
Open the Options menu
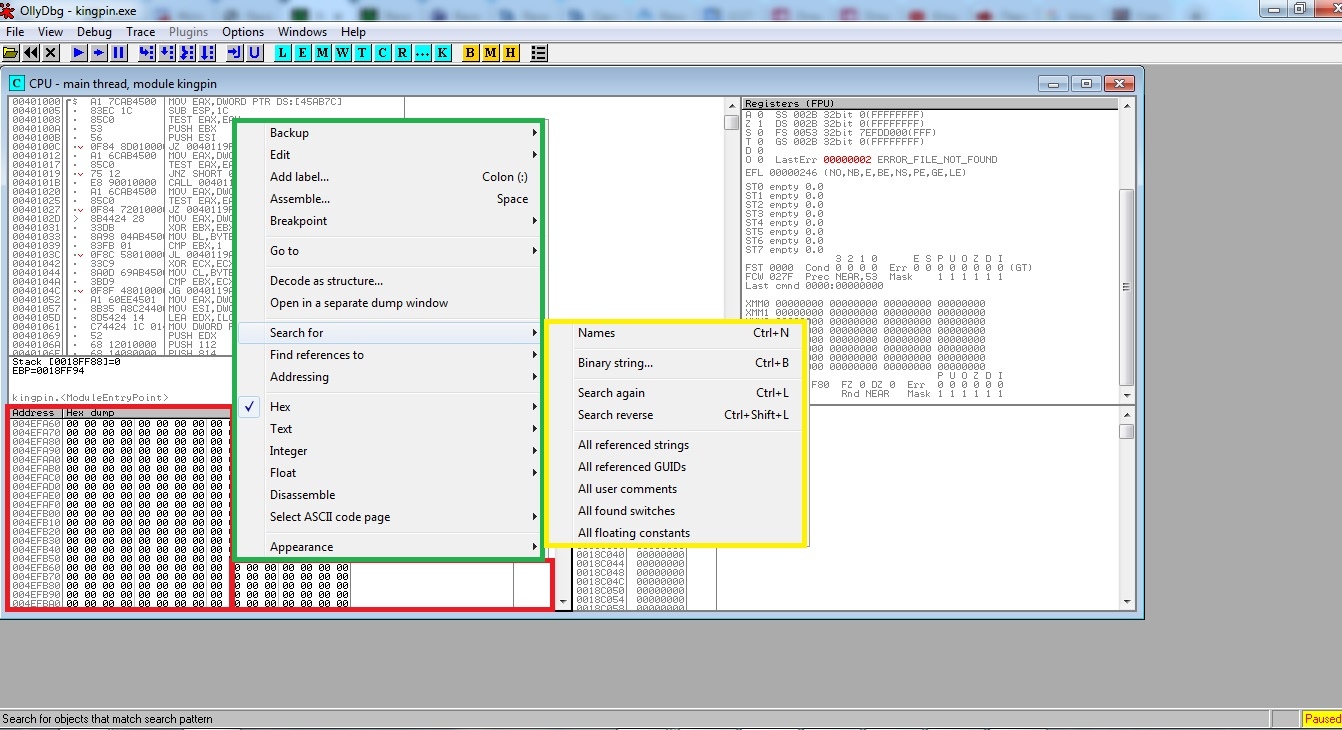pyautogui.click(x=243, y=32)
